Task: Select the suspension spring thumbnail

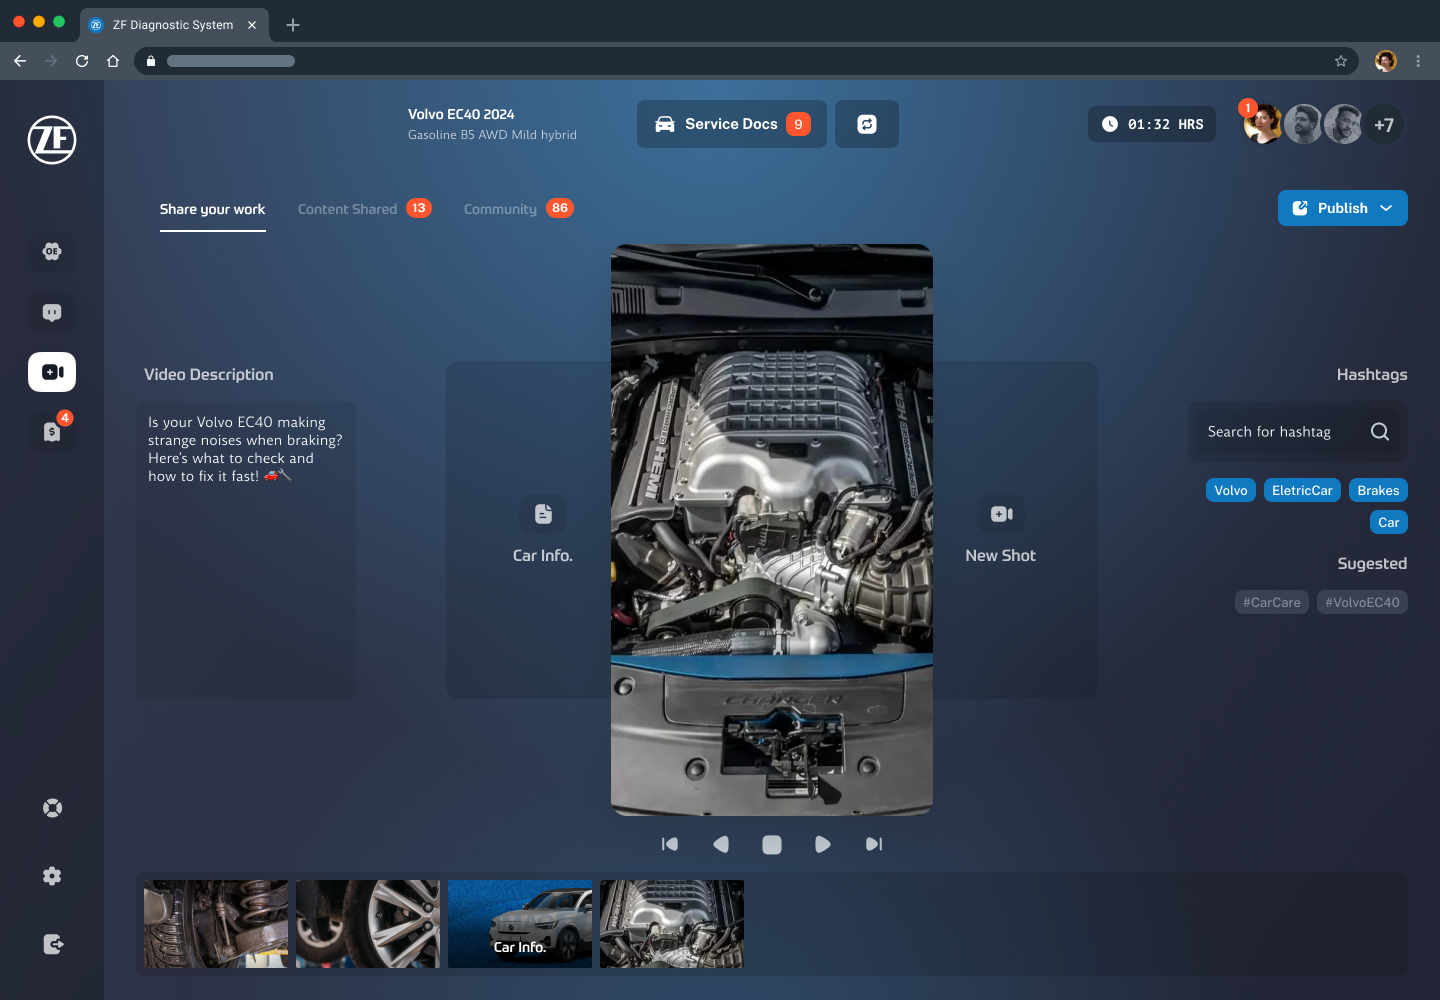Action: [216, 924]
